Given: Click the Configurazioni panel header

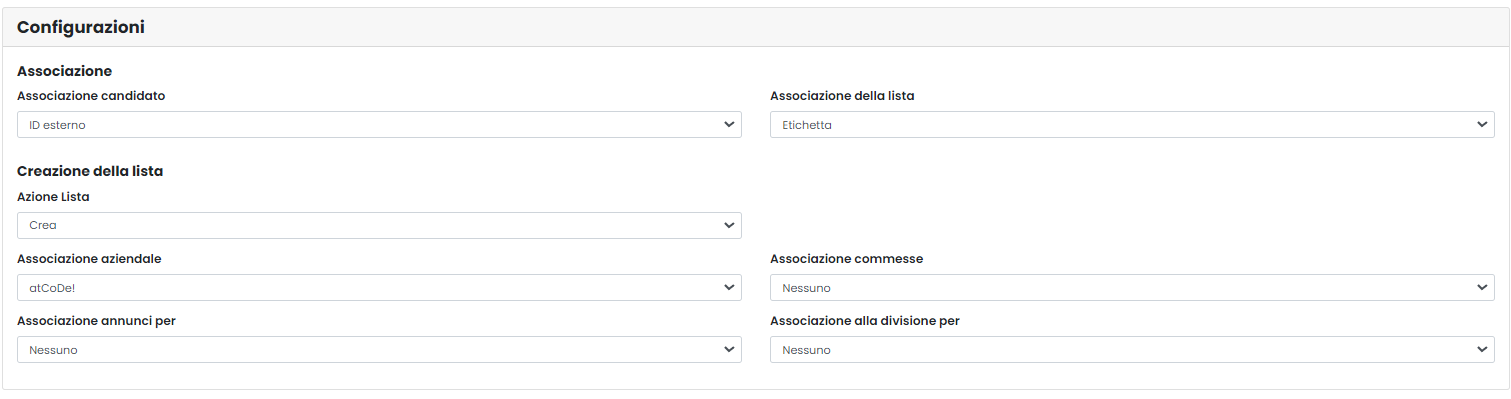Looking at the screenshot, I should [755, 28].
